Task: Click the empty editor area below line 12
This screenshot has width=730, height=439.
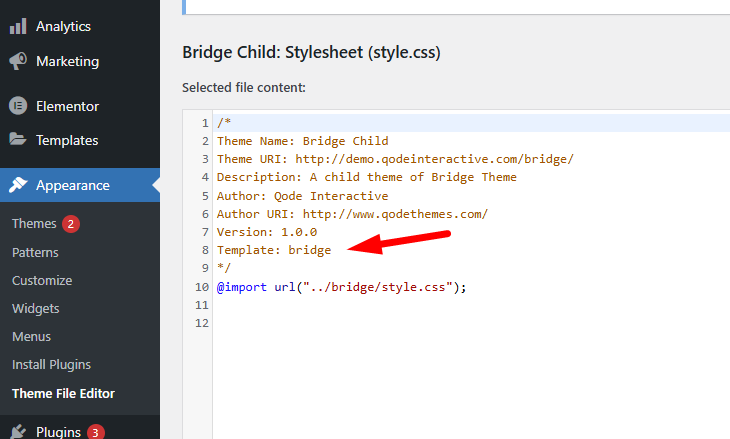Action: 471,386
